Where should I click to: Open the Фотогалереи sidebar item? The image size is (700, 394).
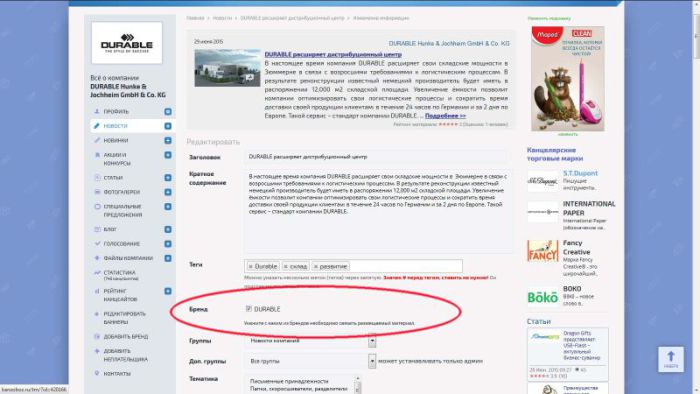[121, 192]
